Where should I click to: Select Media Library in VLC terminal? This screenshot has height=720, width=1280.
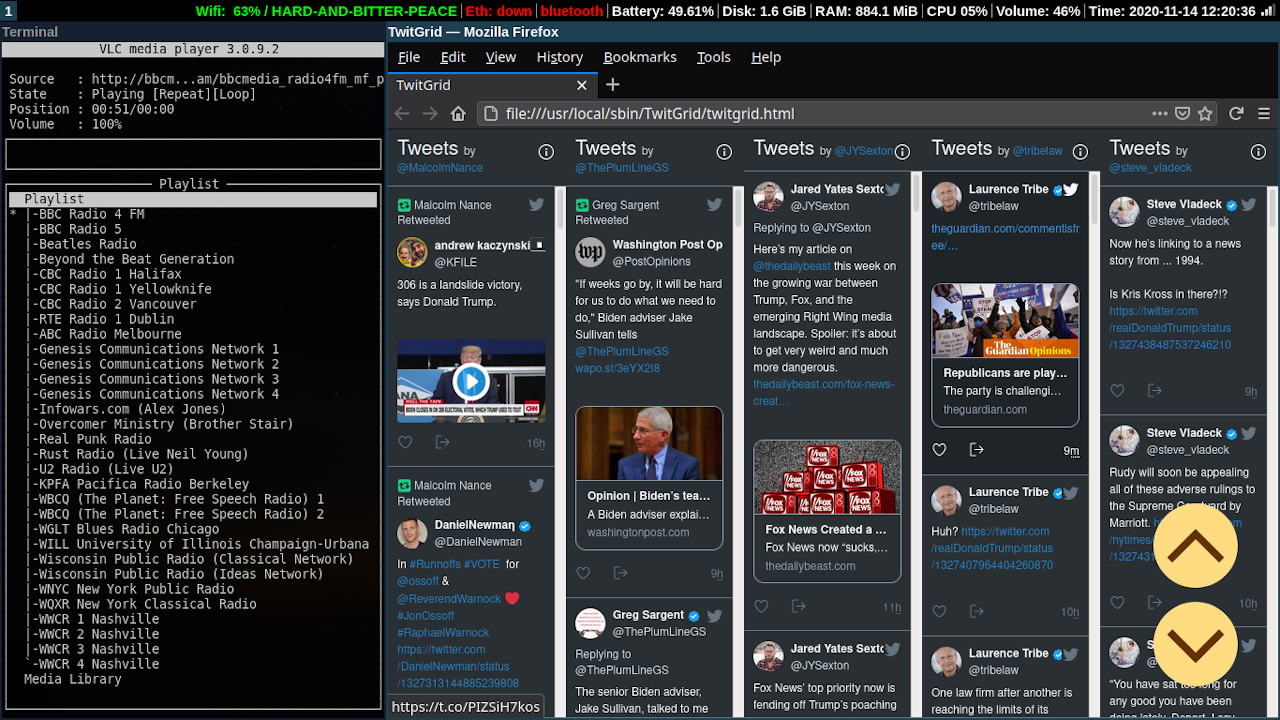pyautogui.click(x=73, y=679)
